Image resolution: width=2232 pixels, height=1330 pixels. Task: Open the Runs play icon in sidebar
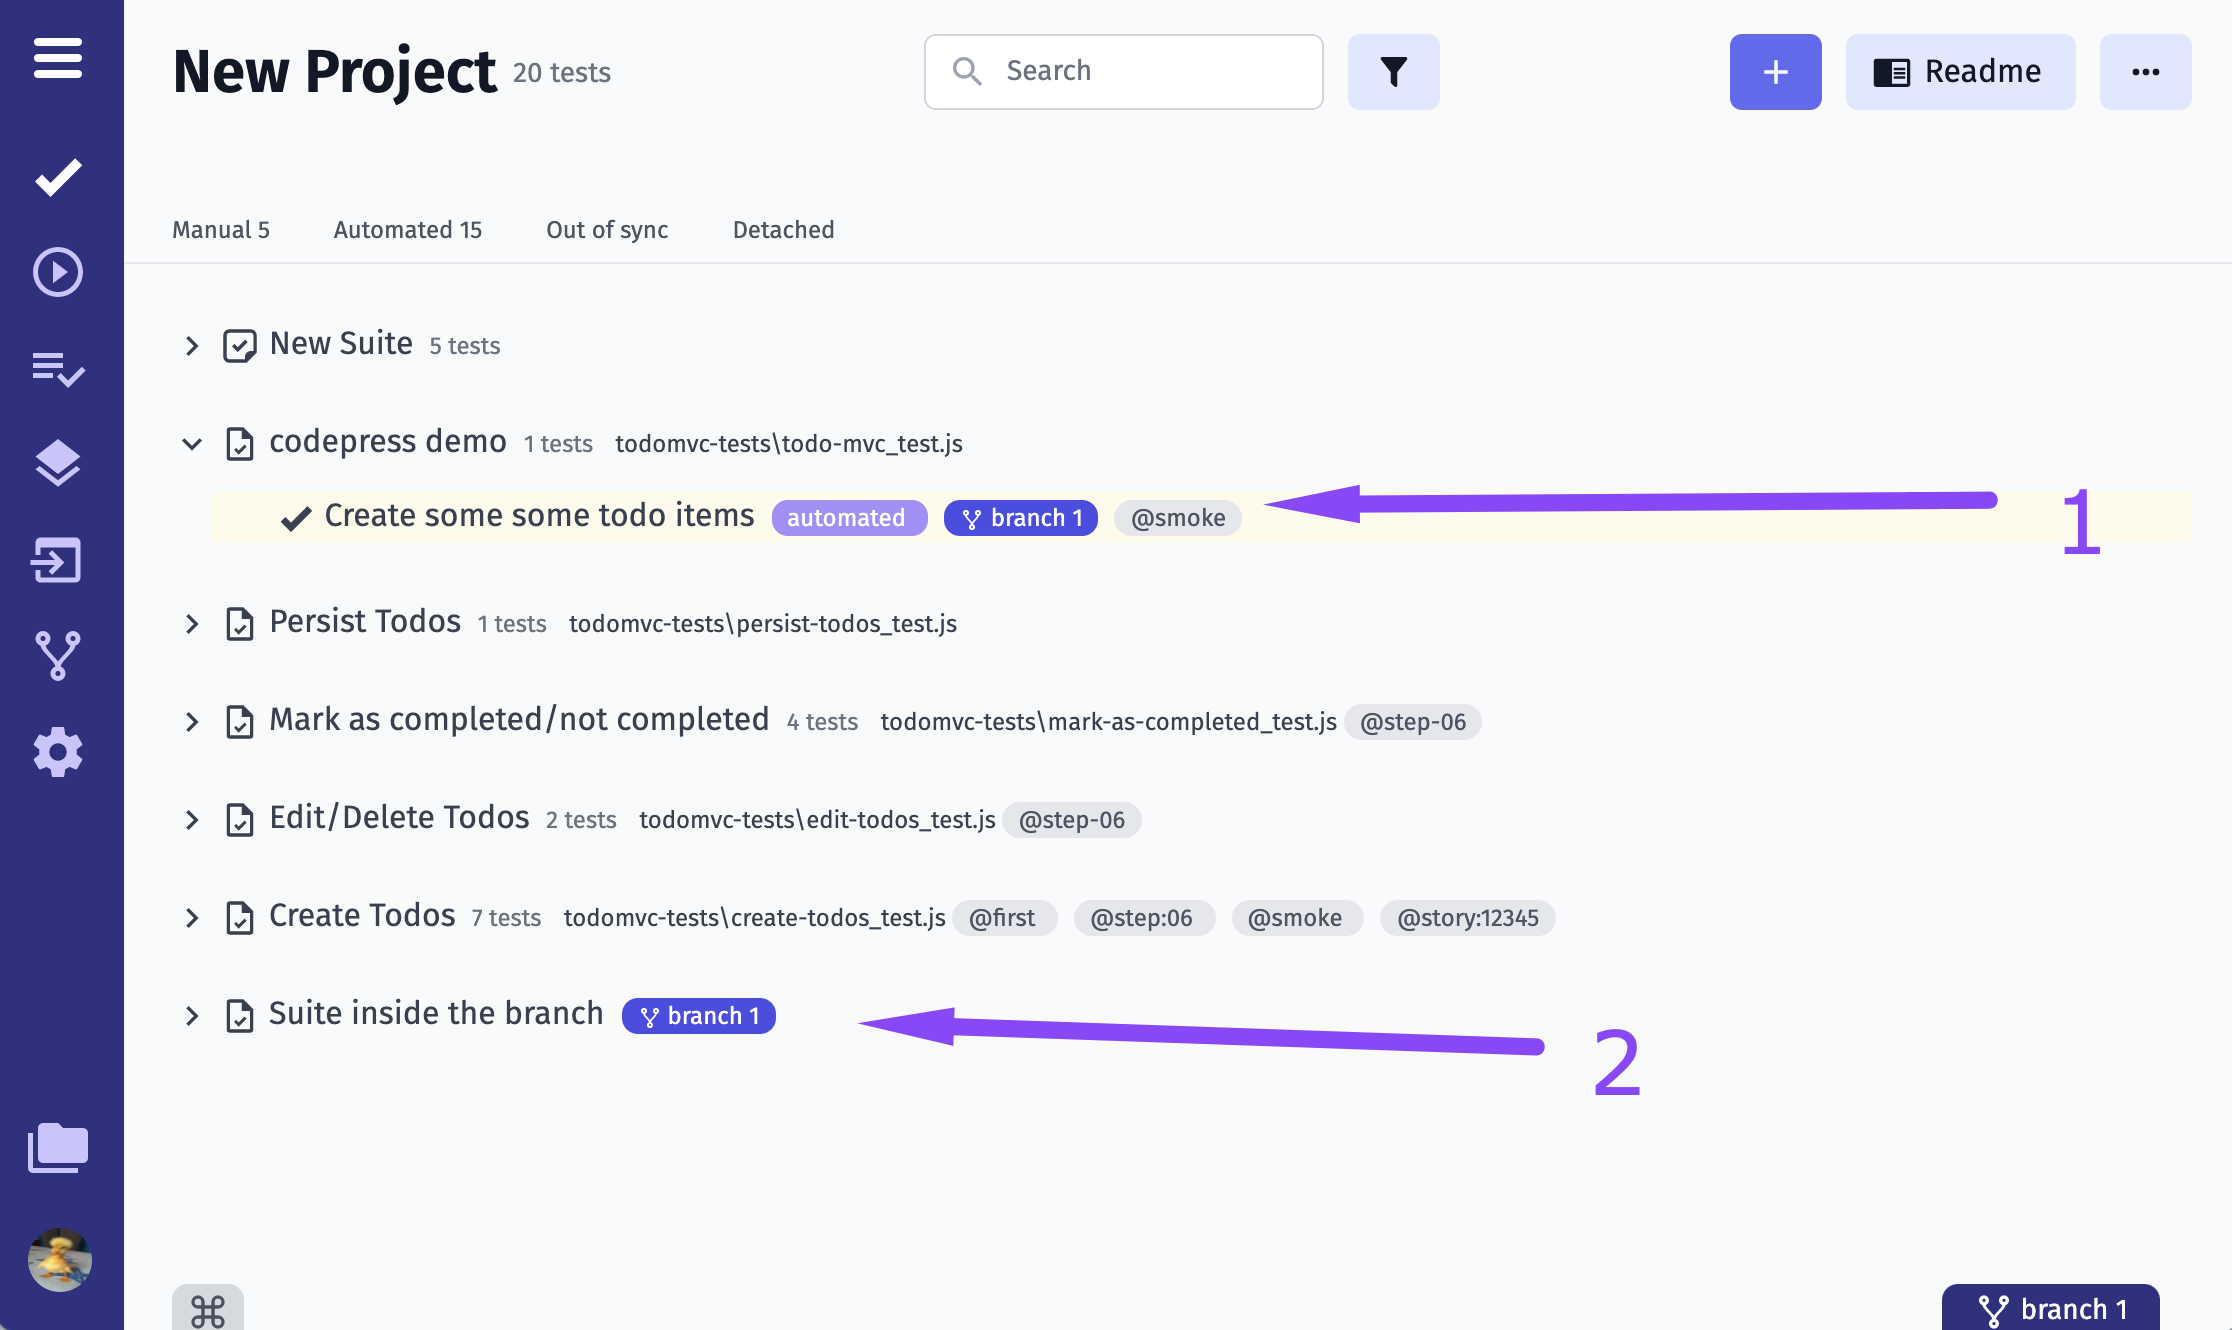[x=58, y=272]
